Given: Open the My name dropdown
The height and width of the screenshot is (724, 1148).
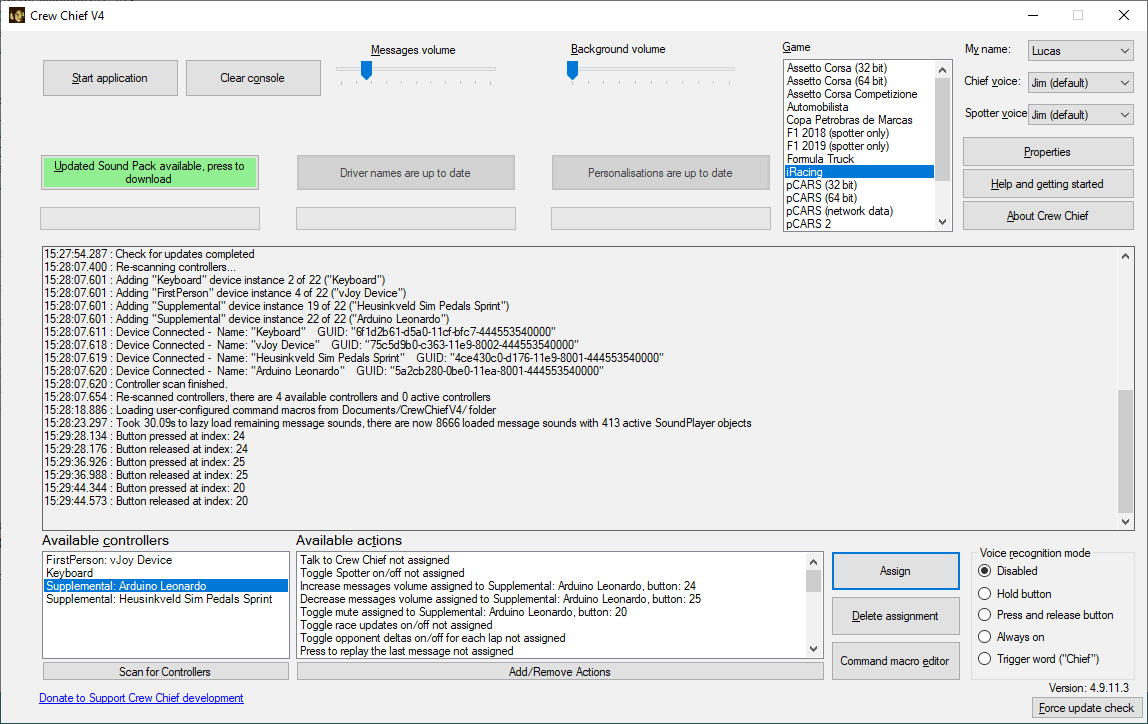Looking at the screenshot, I should coord(1081,51).
